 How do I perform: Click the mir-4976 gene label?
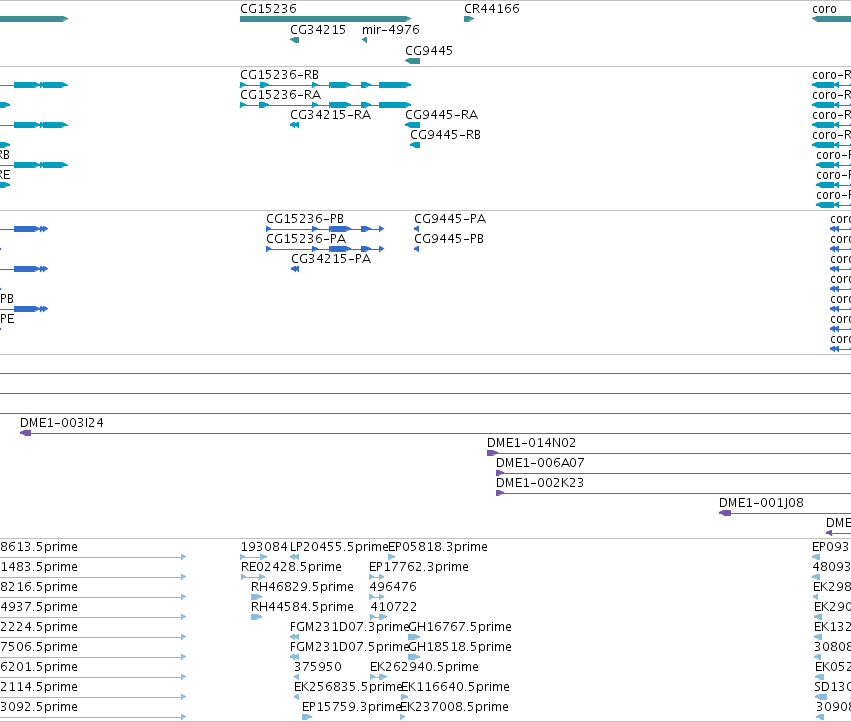[x=391, y=30]
